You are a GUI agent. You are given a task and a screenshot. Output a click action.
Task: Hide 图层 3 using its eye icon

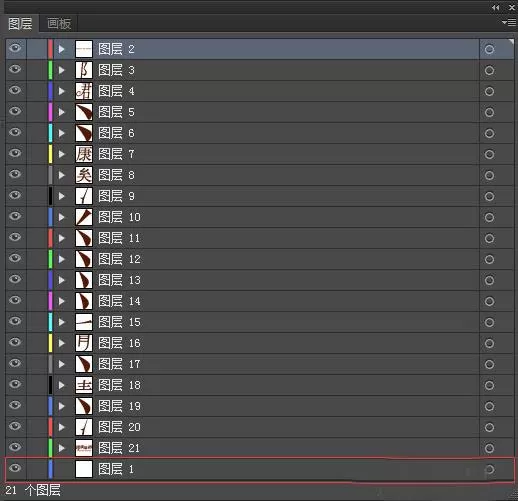(15, 69)
